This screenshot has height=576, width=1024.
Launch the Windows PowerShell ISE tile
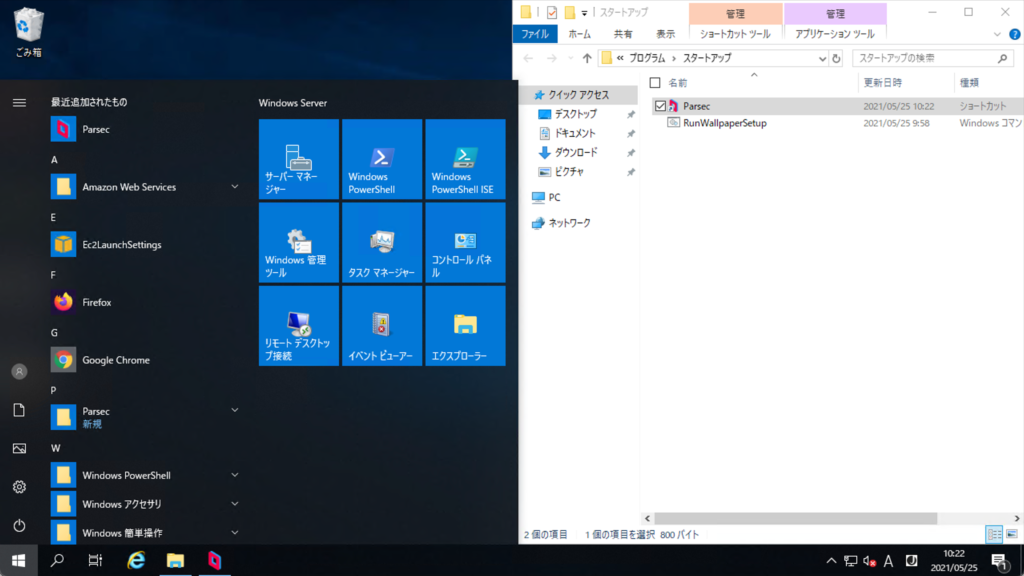465,159
